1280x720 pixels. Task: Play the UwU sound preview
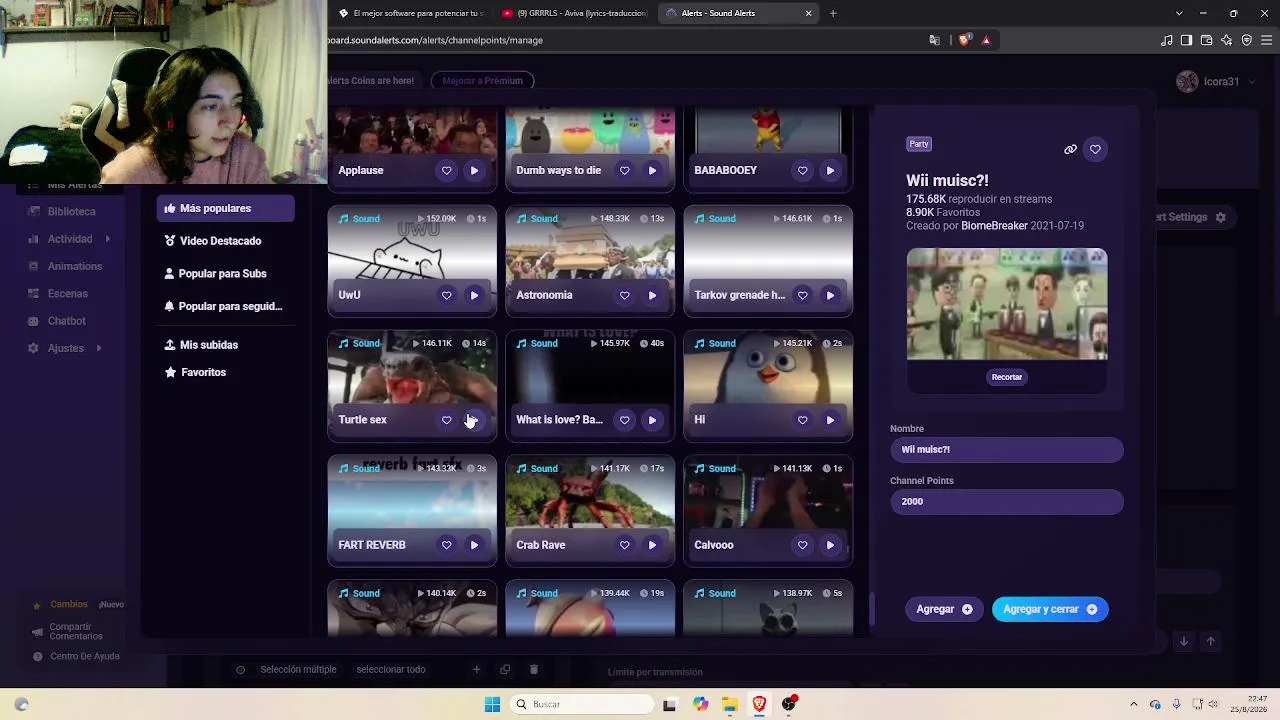(x=474, y=295)
